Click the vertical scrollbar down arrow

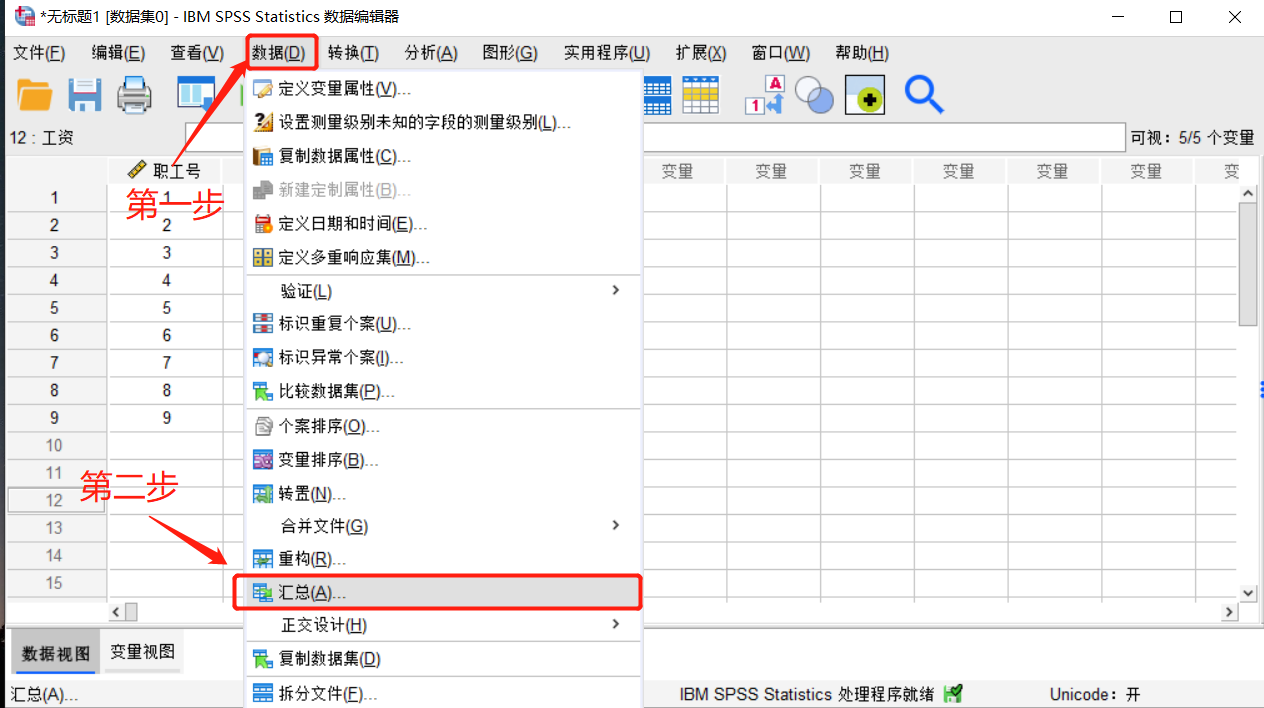point(1248,592)
